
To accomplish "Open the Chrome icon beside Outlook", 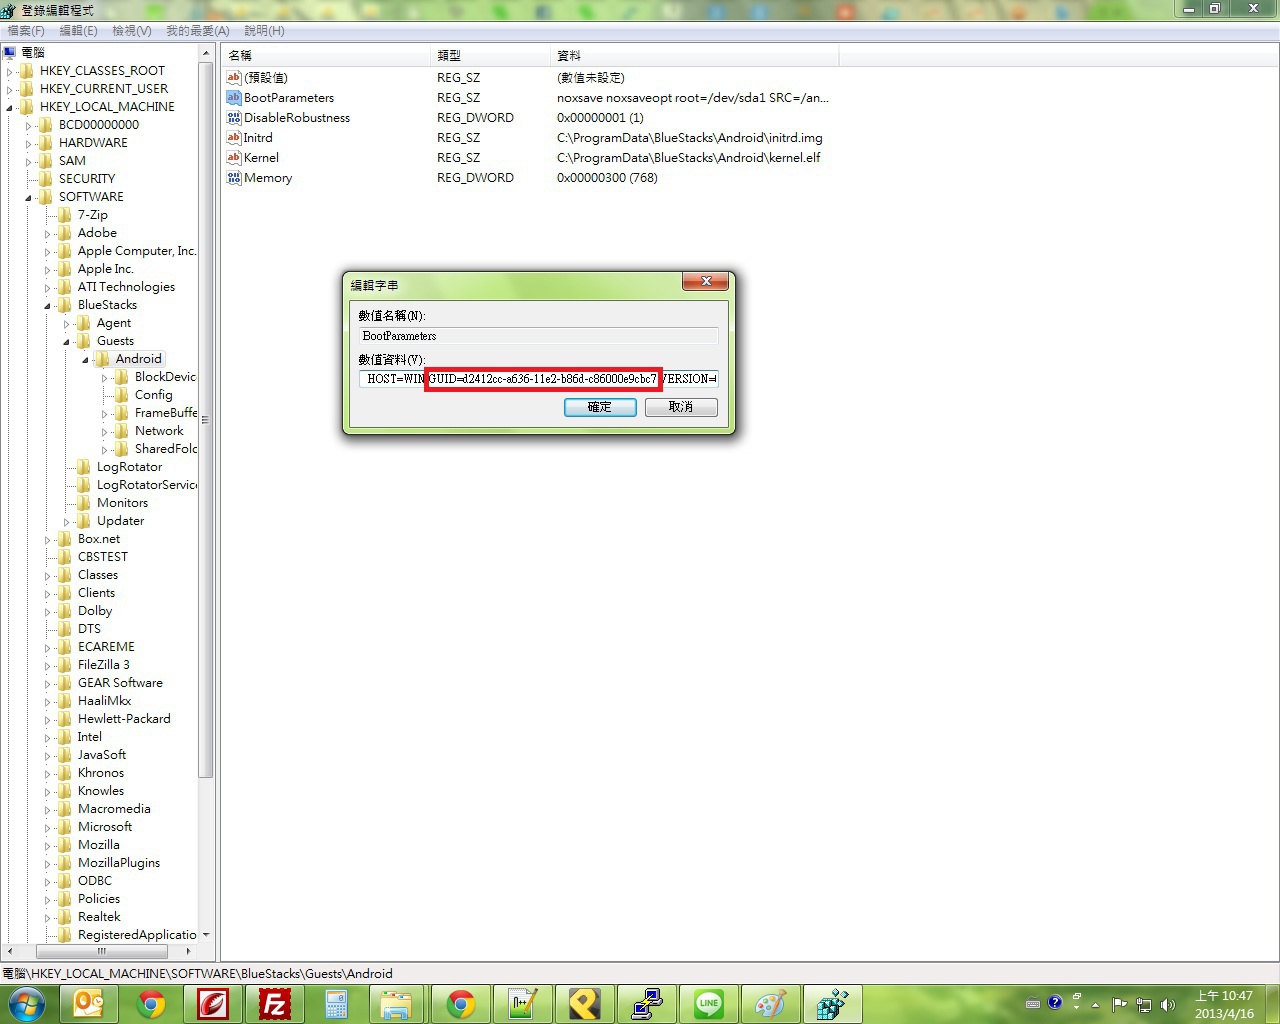I will (x=151, y=1004).
